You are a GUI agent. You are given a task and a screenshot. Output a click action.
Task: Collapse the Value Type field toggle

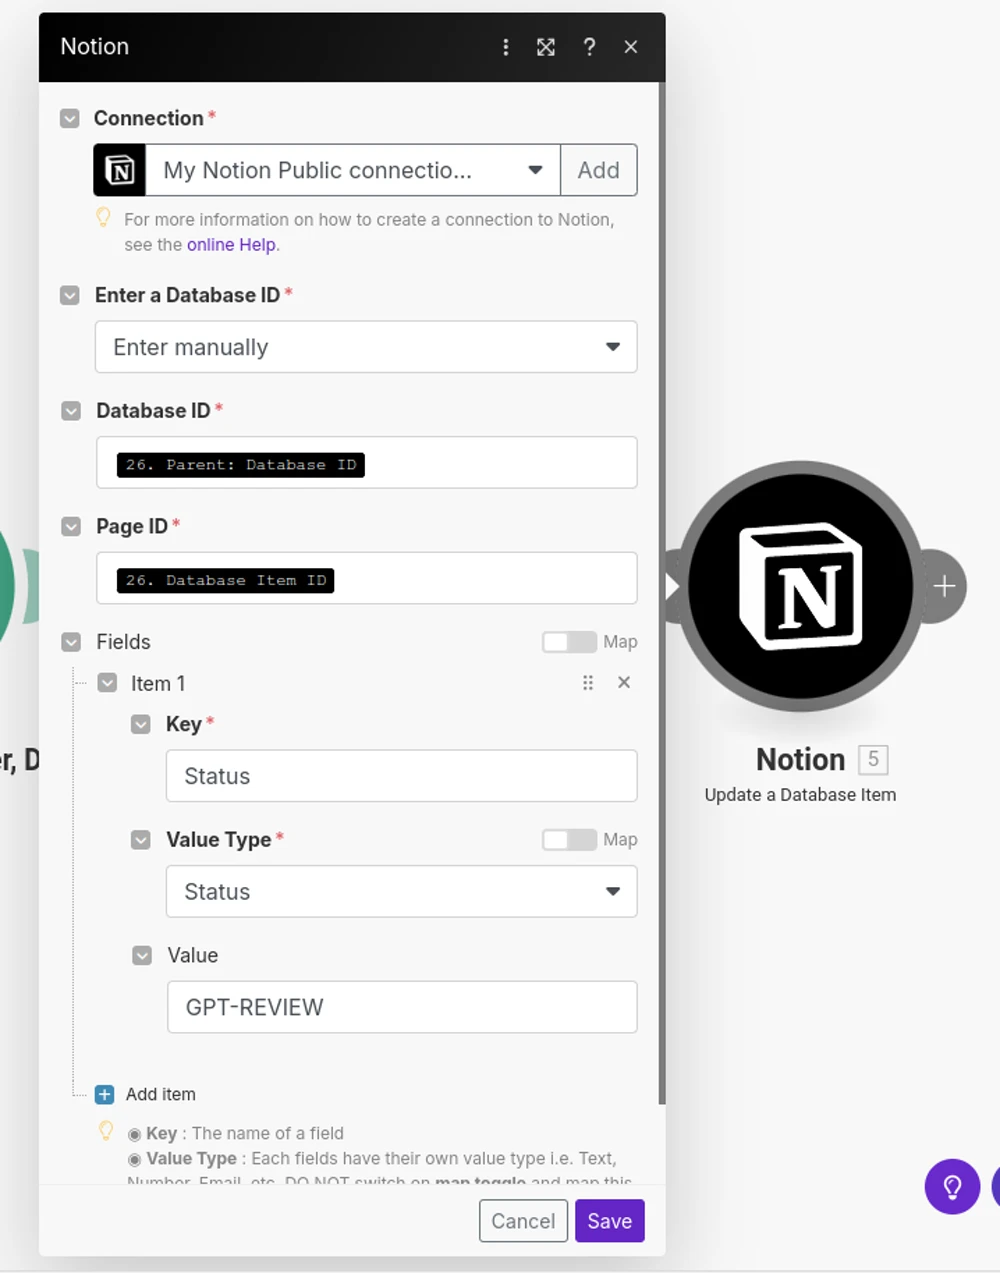(x=141, y=840)
